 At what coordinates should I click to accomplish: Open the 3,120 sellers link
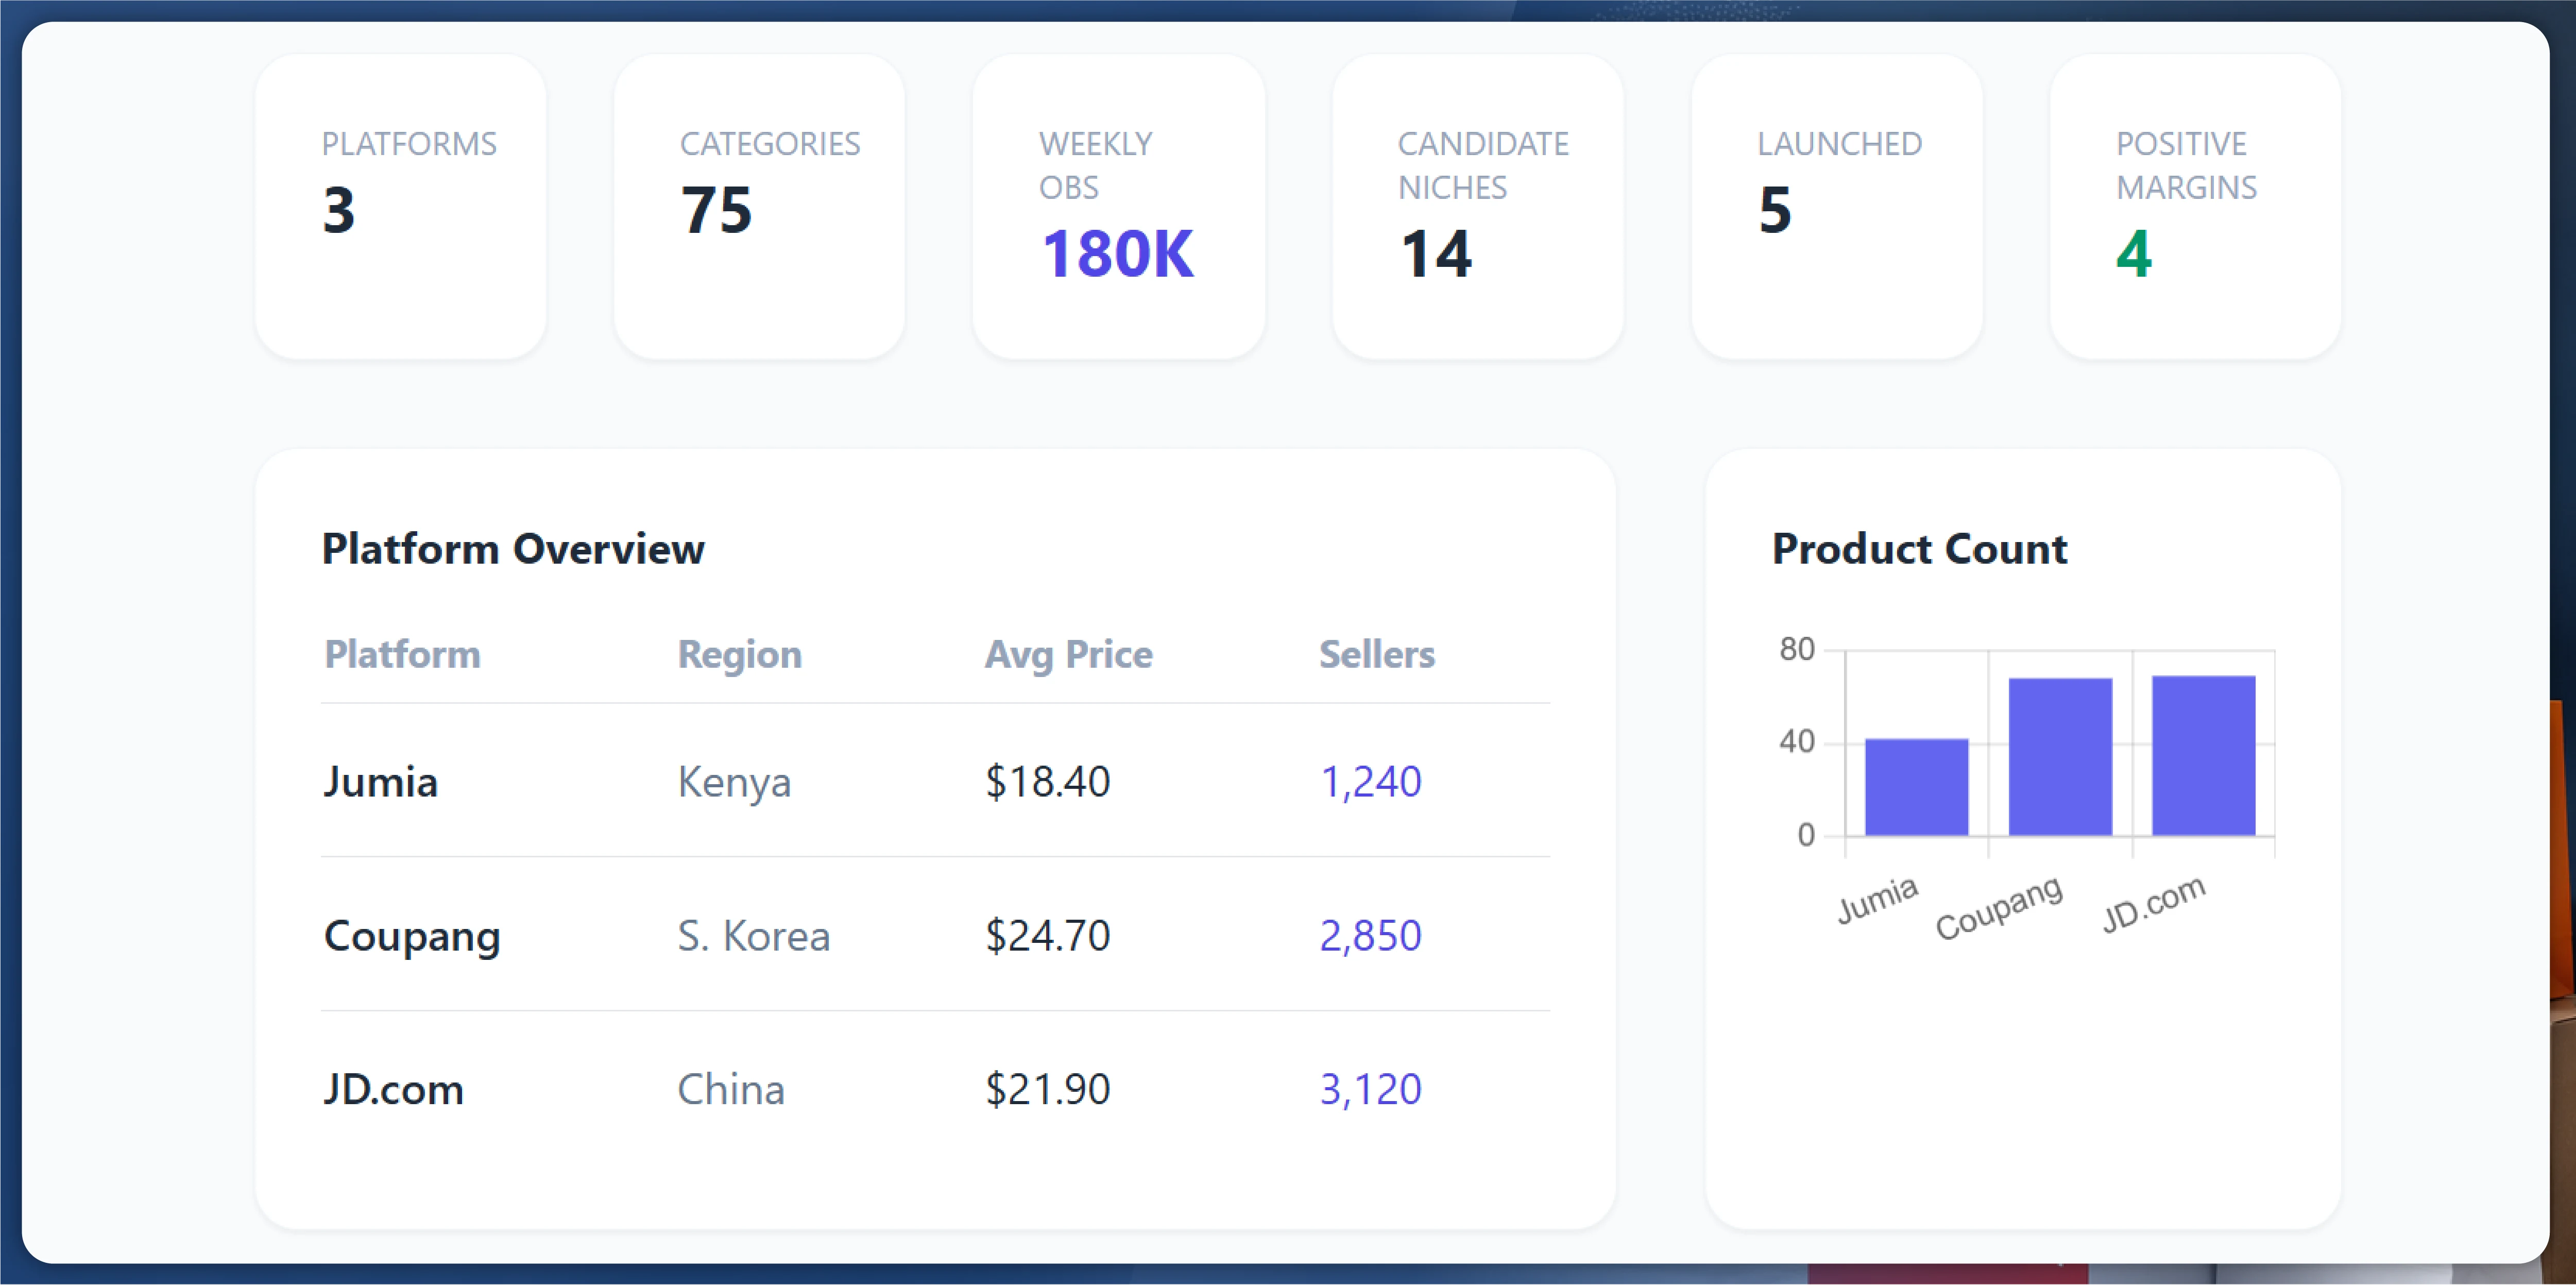pos(1371,1090)
